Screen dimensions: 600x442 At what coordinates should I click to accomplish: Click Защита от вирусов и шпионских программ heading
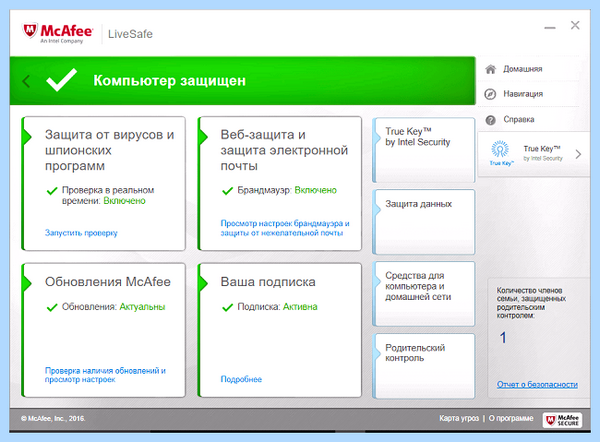click(x=109, y=150)
